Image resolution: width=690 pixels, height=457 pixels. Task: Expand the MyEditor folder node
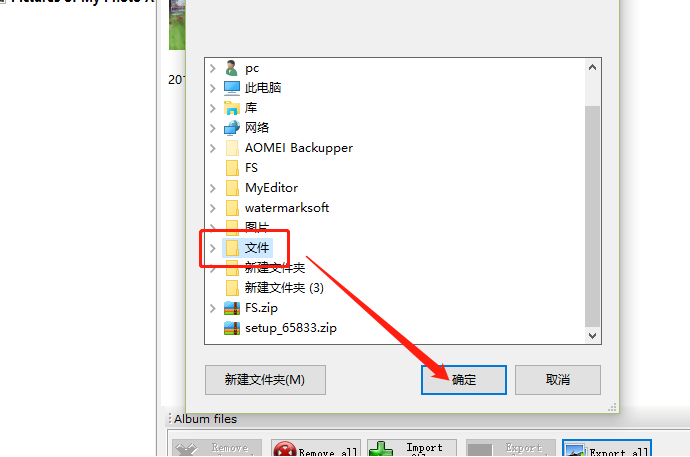coord(213,188)
